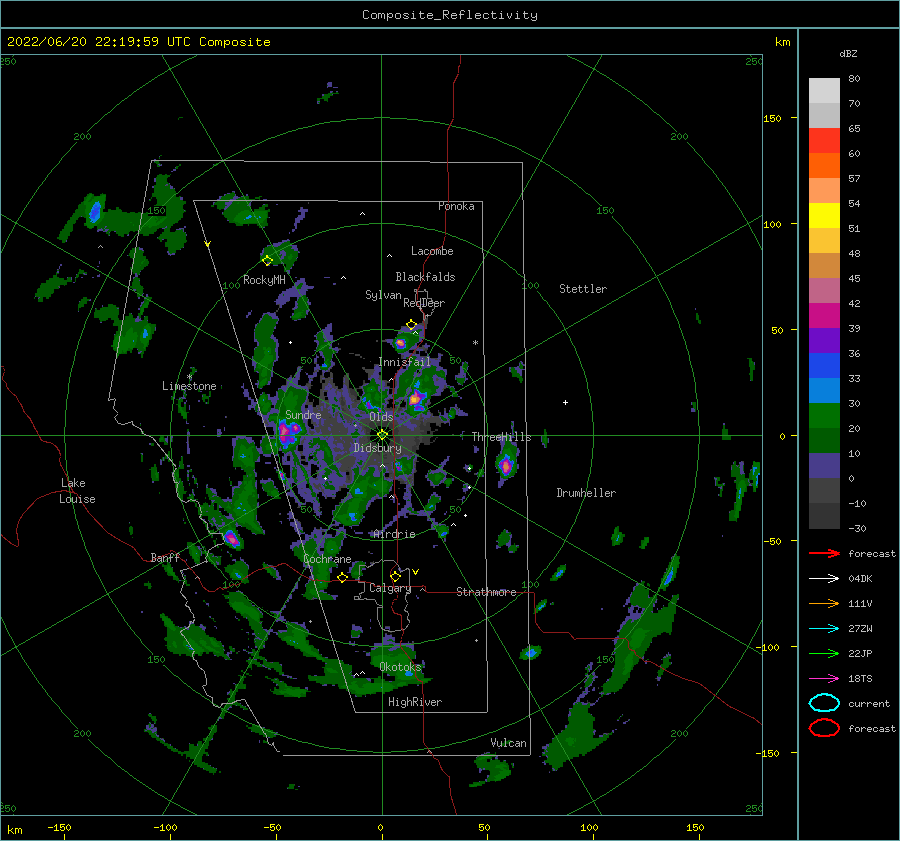
Task: Click the dBZ legend heading
Action: point(848,53)
